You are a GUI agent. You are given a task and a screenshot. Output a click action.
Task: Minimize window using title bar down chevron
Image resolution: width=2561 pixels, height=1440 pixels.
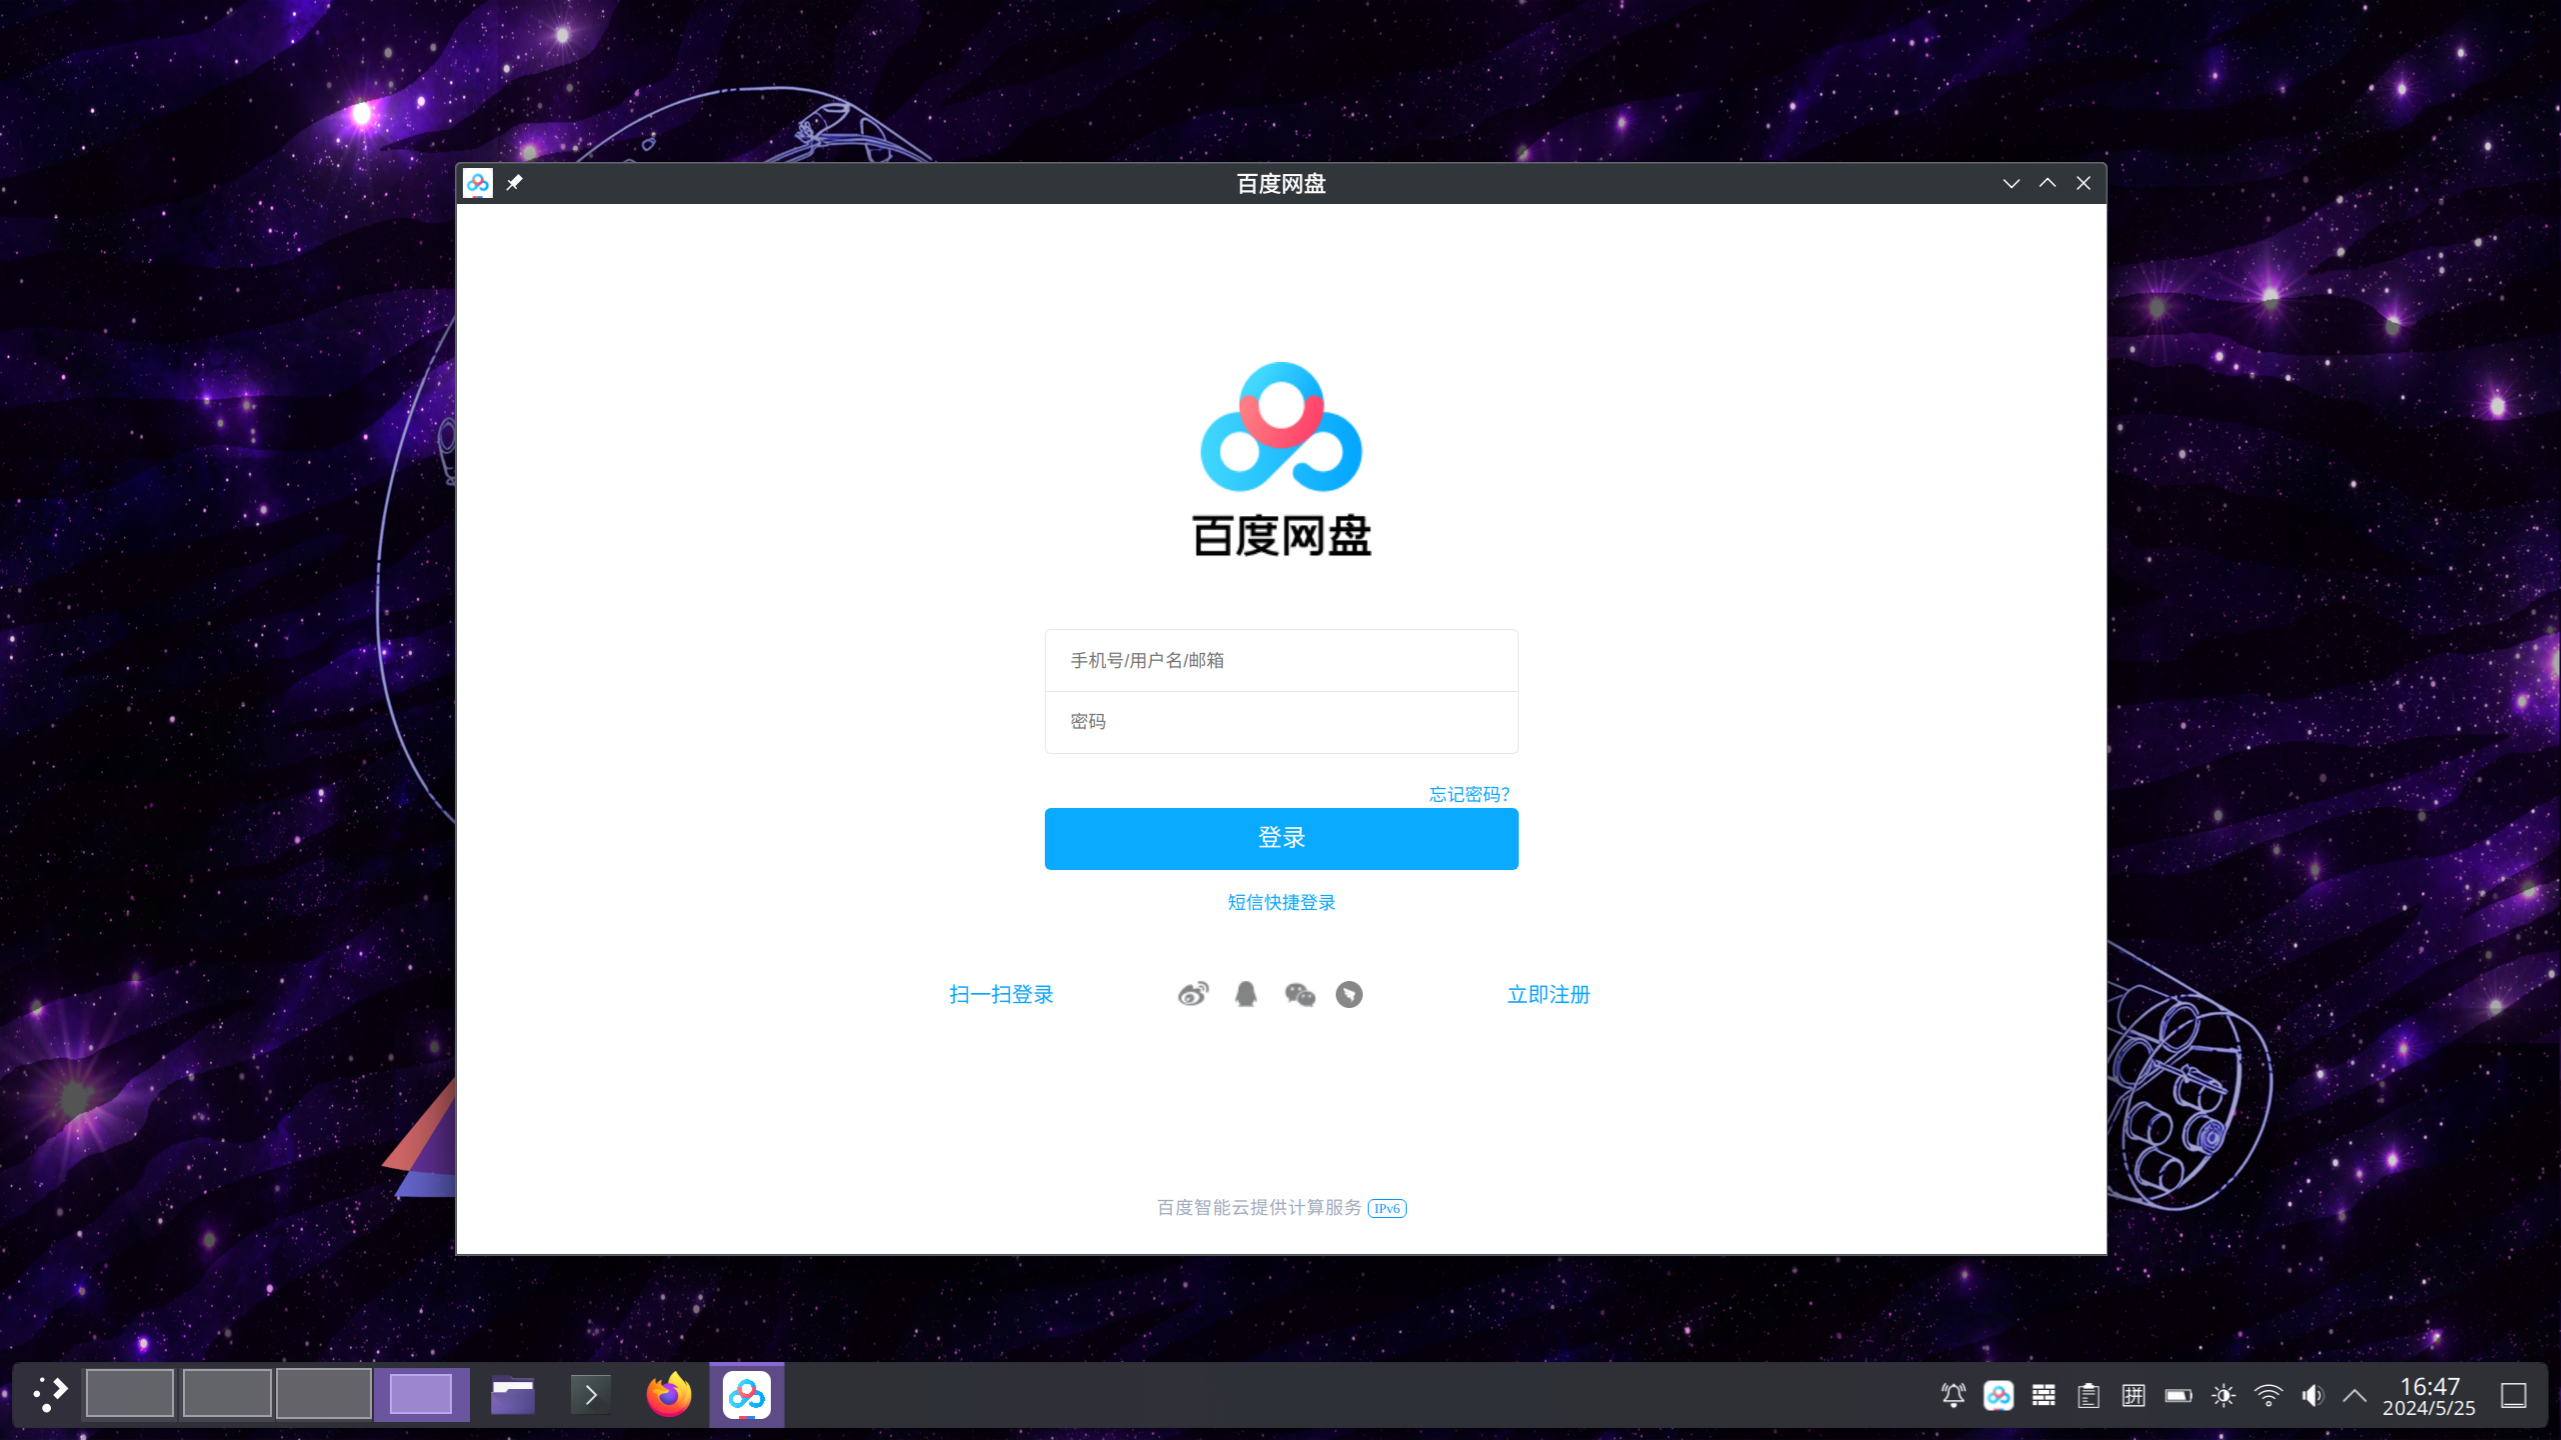coord(2011,183)
